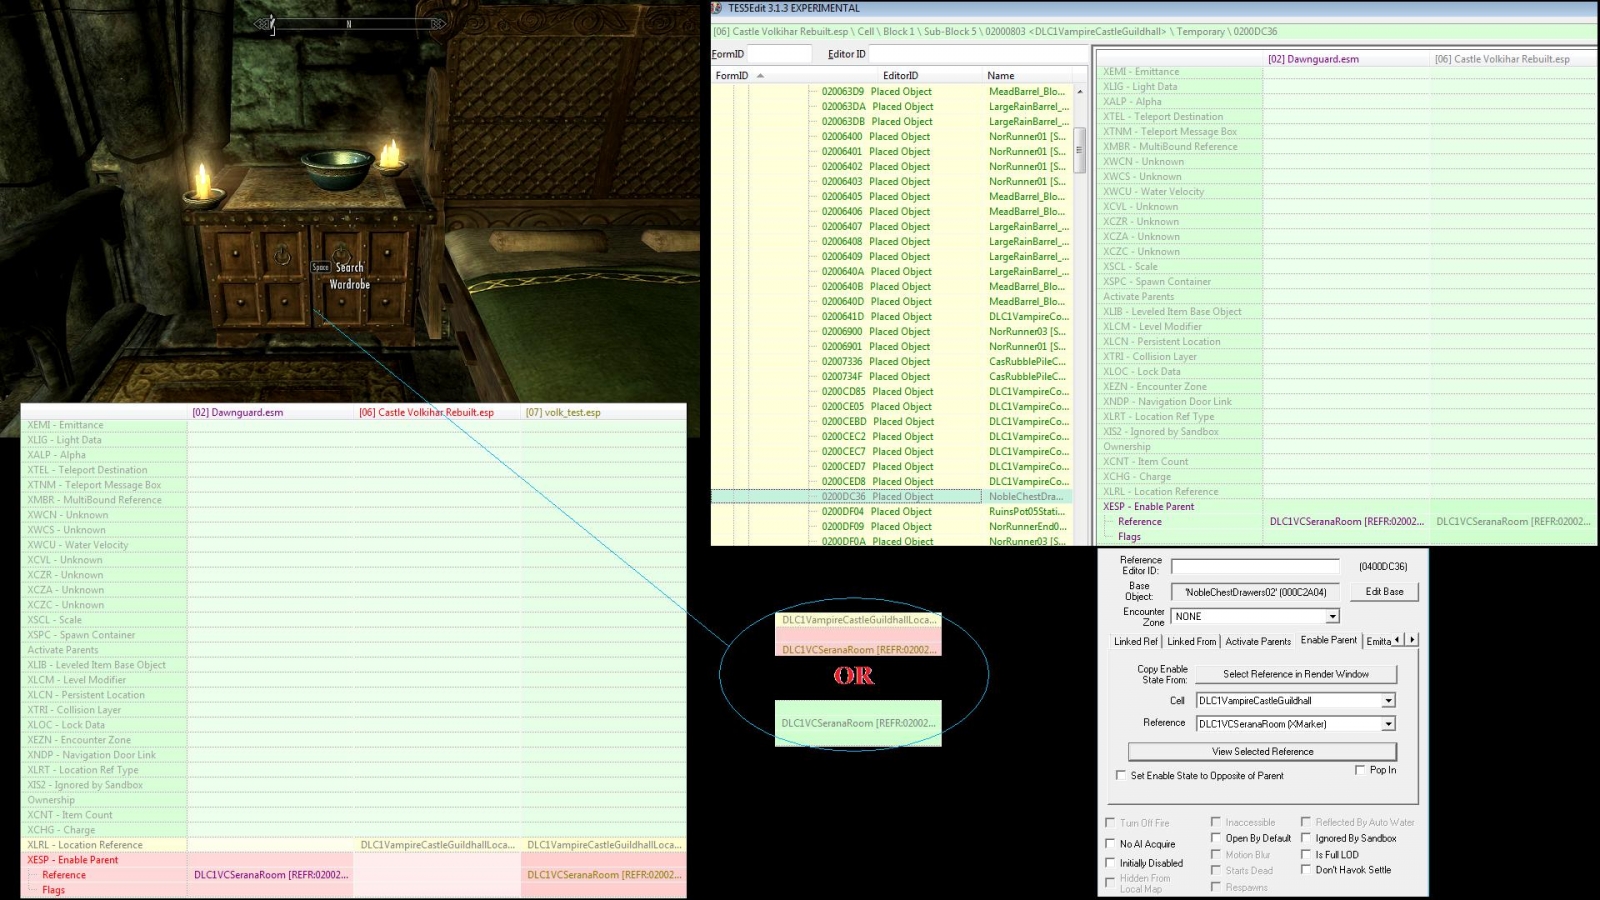Open the partially shown Emitta tab
The image size is (1600, 900).
coord(1378,641)
